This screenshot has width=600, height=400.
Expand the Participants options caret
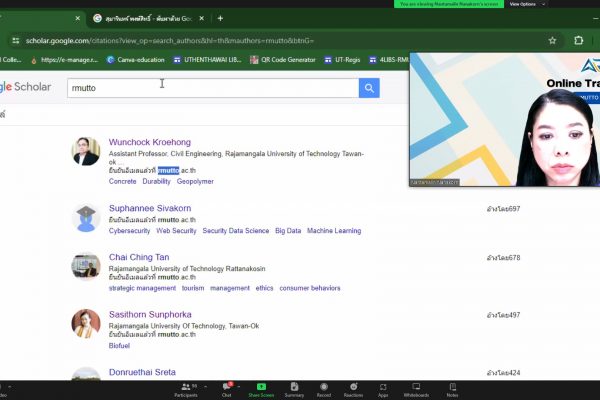tap(205, 387)
